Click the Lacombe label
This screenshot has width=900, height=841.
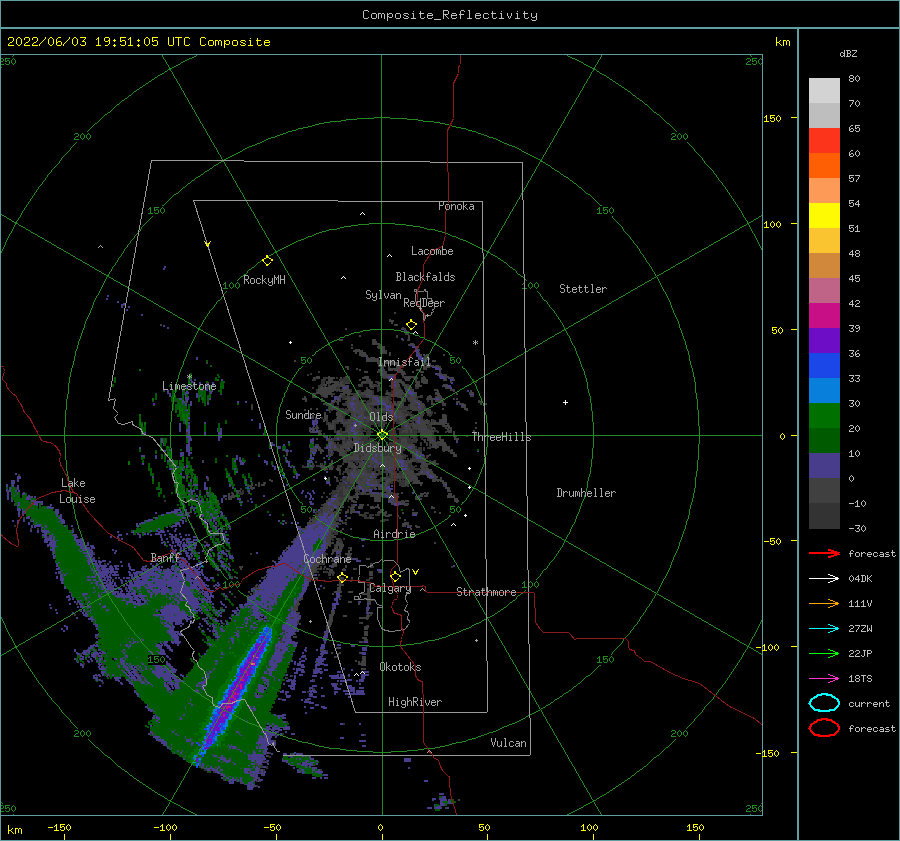click(432, 251)
